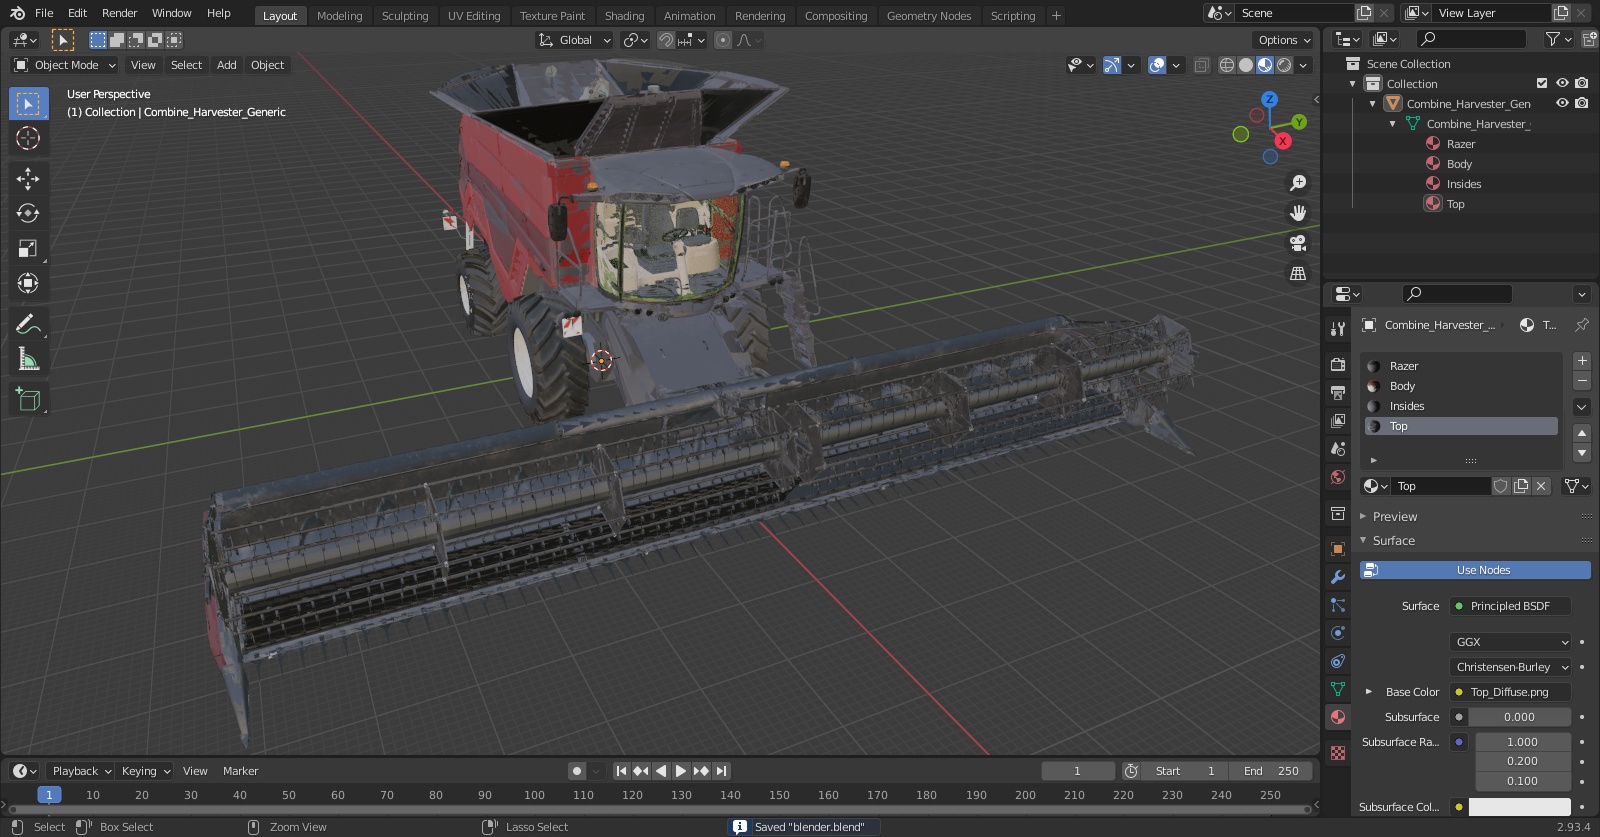Select the Transform tool
Viewport: 1600px width, 837px height.
[x=28, y=283]
